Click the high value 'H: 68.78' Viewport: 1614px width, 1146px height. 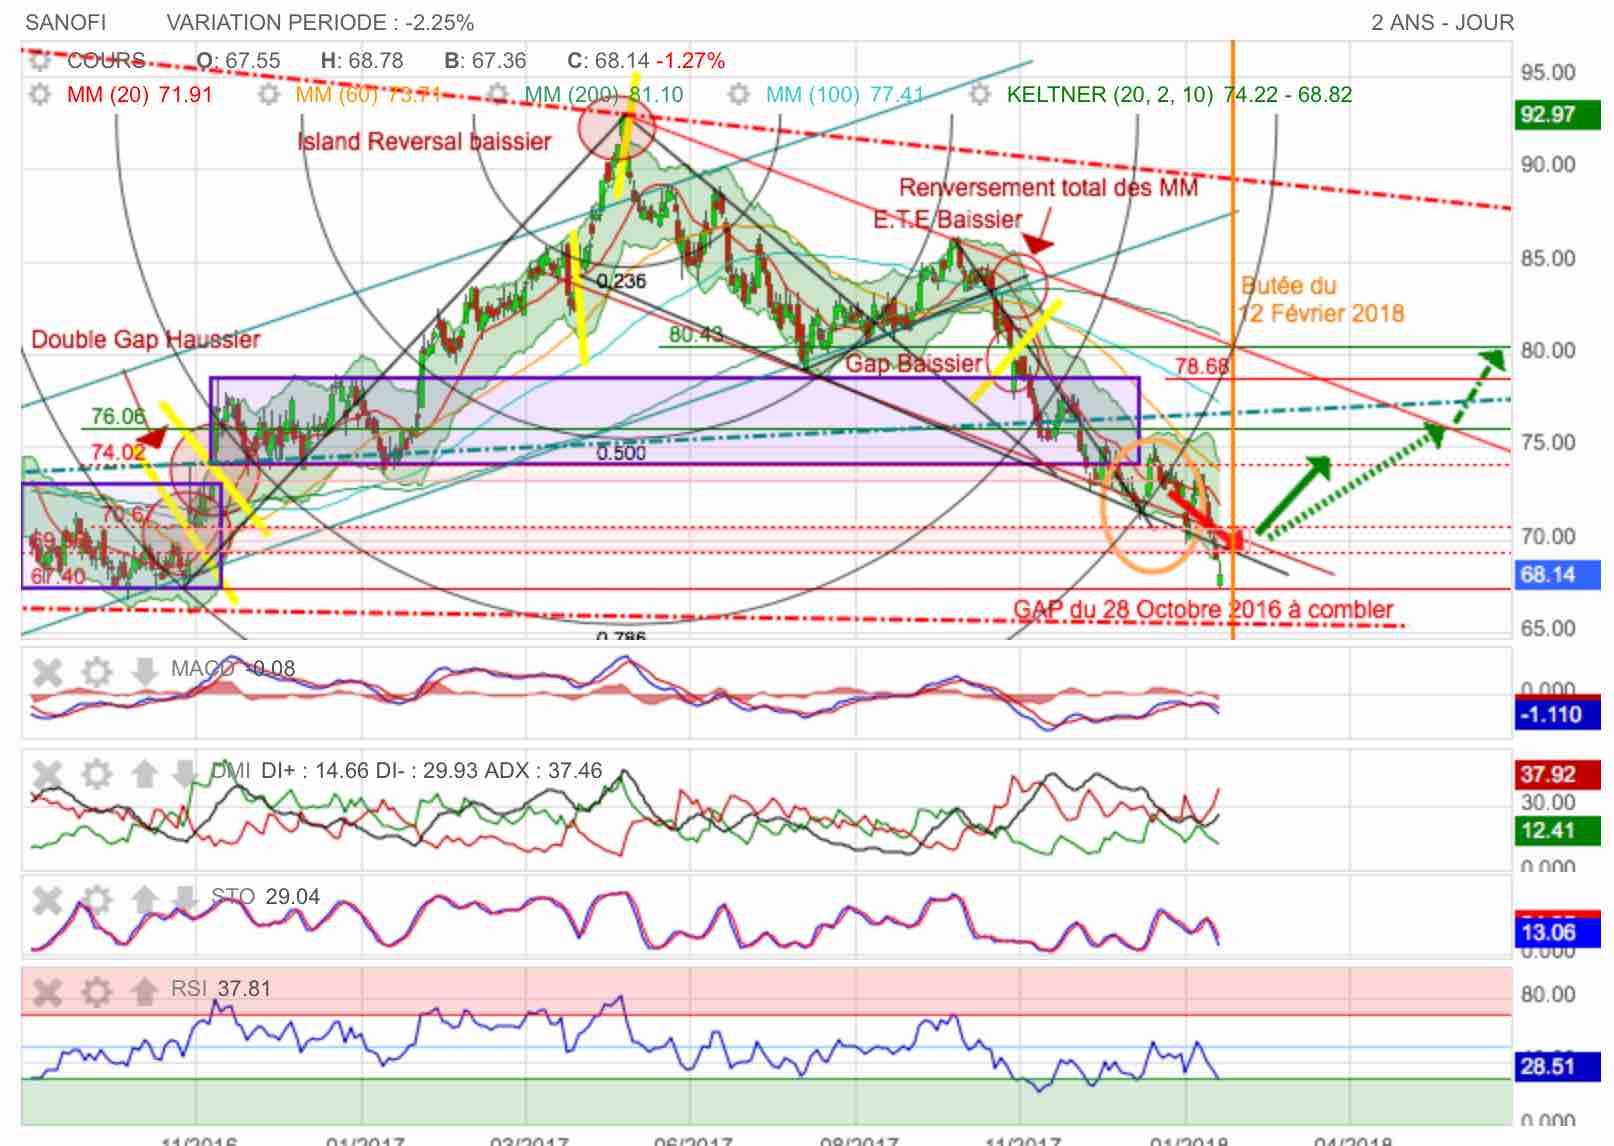point(362,60)
